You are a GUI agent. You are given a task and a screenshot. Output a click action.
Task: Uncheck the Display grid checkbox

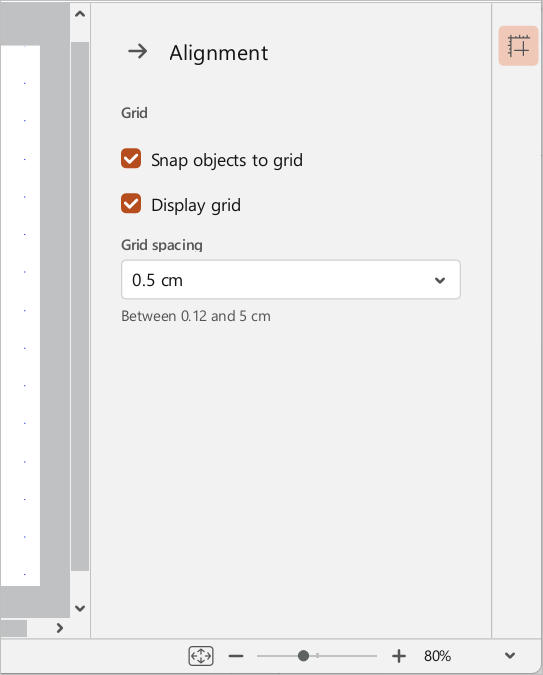coord(131,203)
